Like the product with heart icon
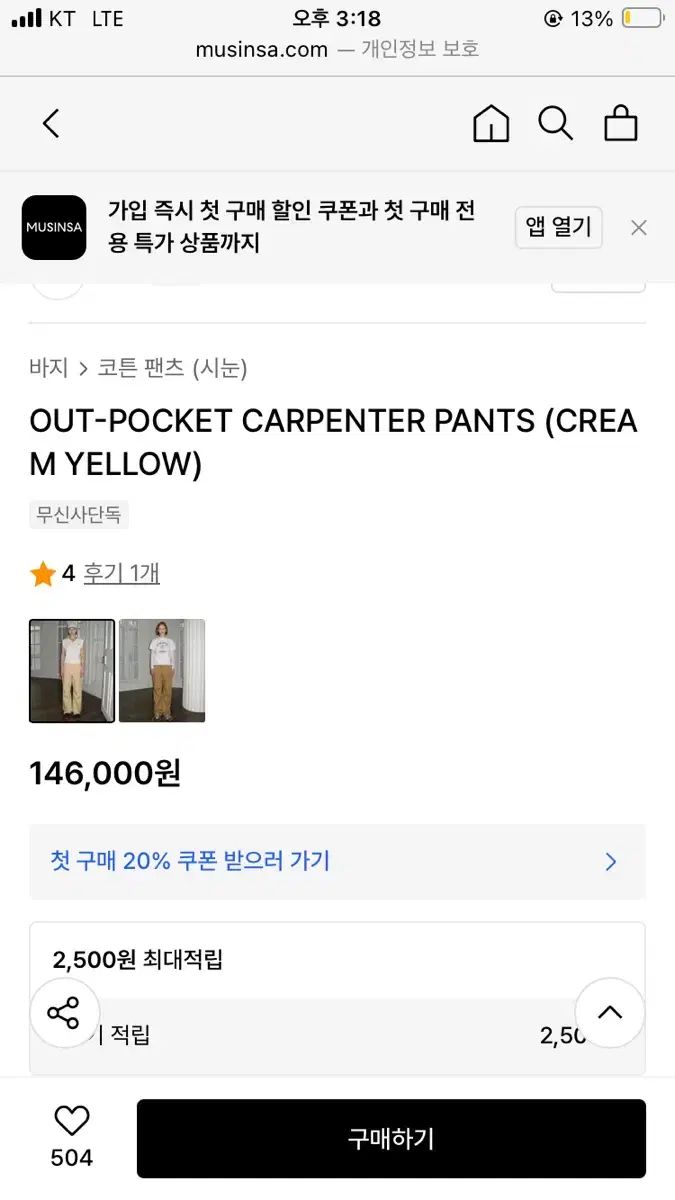Screen dimensions: 675x1200 click(72, 1121)
